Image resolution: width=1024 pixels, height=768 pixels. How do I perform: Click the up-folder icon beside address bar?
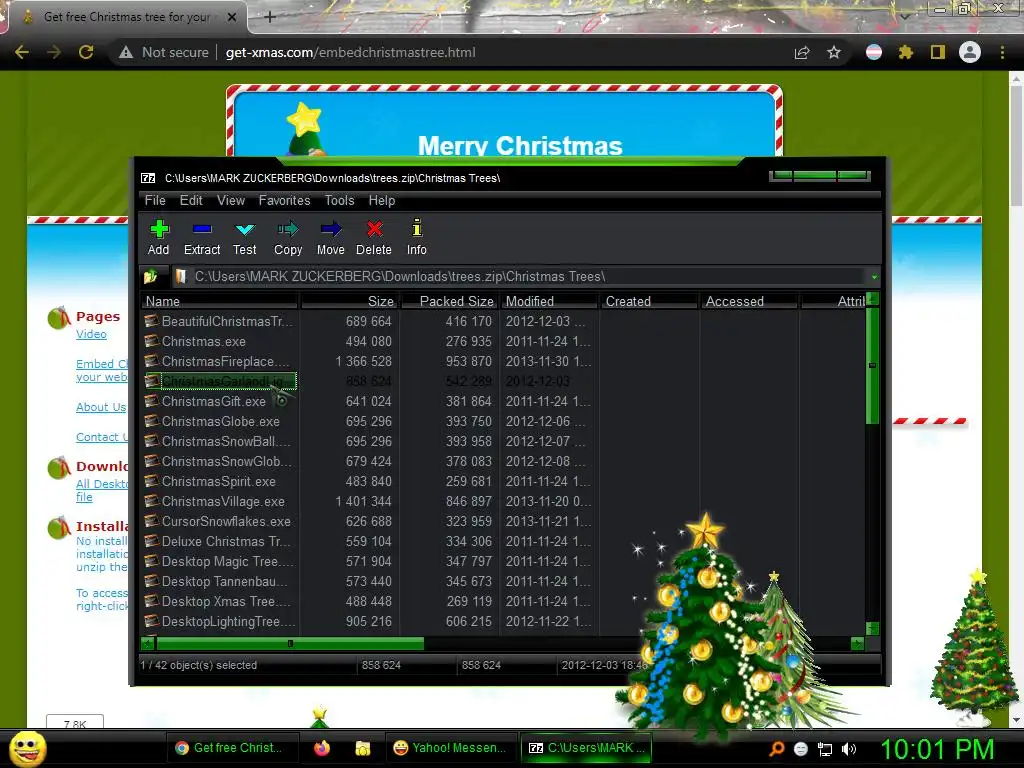pyautogui.click(x=151, y=277)
